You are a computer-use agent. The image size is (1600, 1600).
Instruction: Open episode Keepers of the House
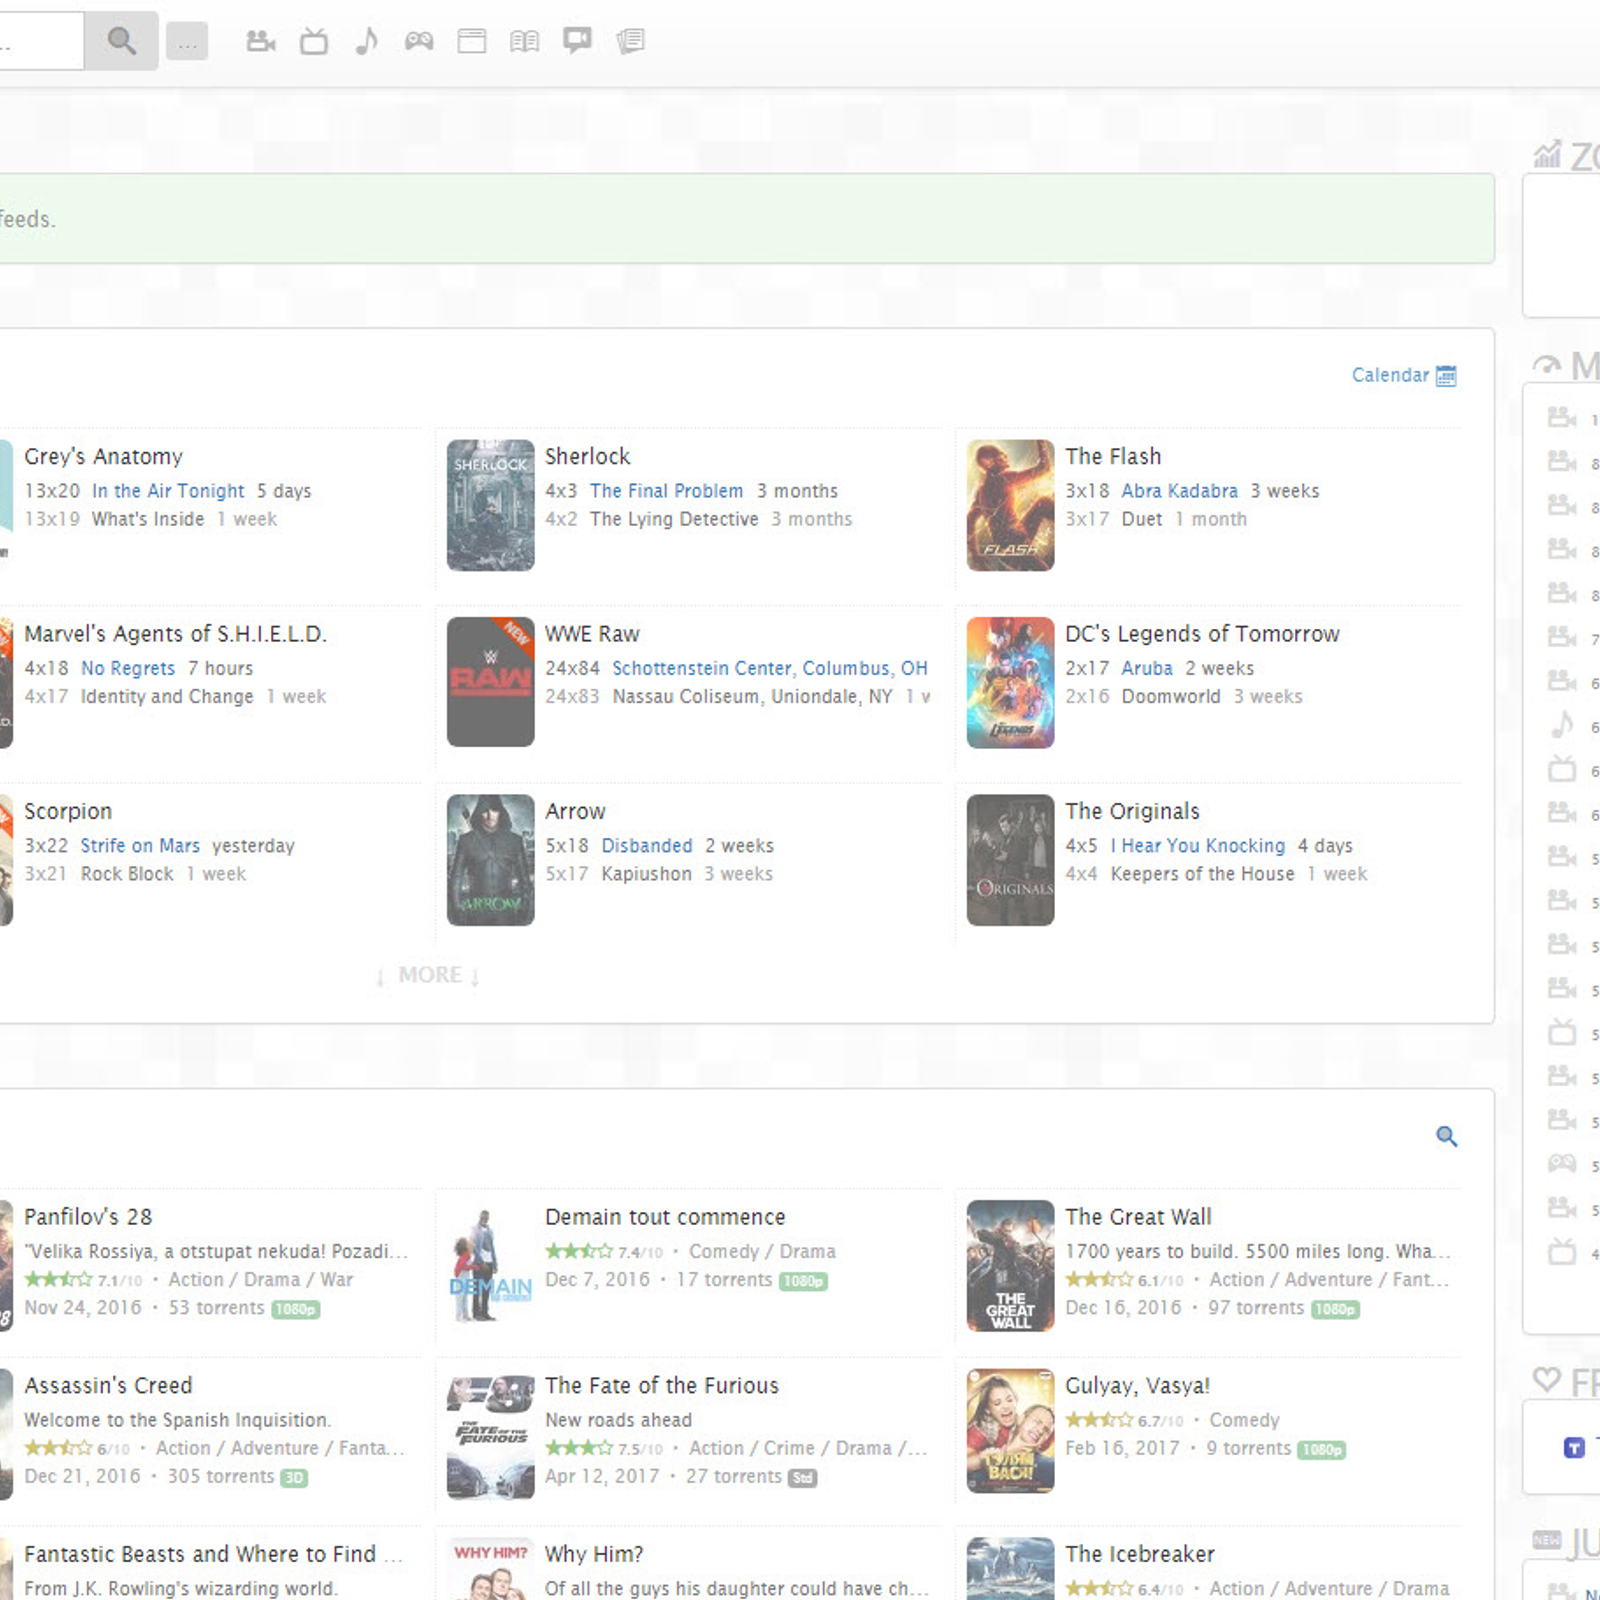click(1202, 874)
